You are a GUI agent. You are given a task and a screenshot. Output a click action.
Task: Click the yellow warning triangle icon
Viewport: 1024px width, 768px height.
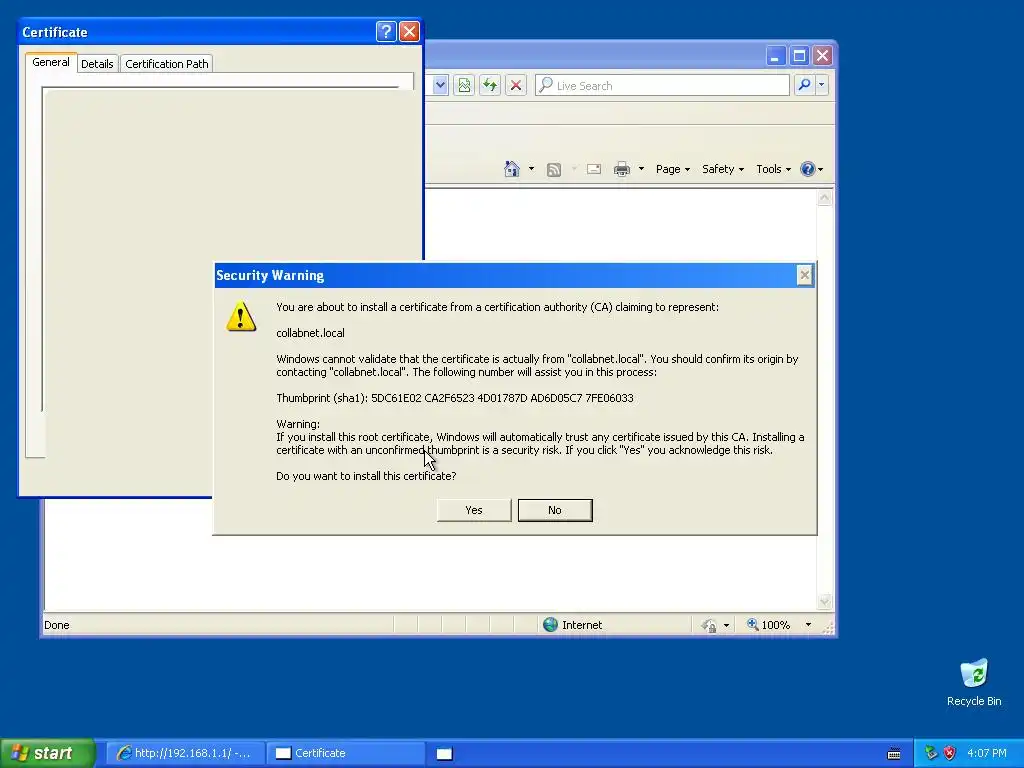241,316
